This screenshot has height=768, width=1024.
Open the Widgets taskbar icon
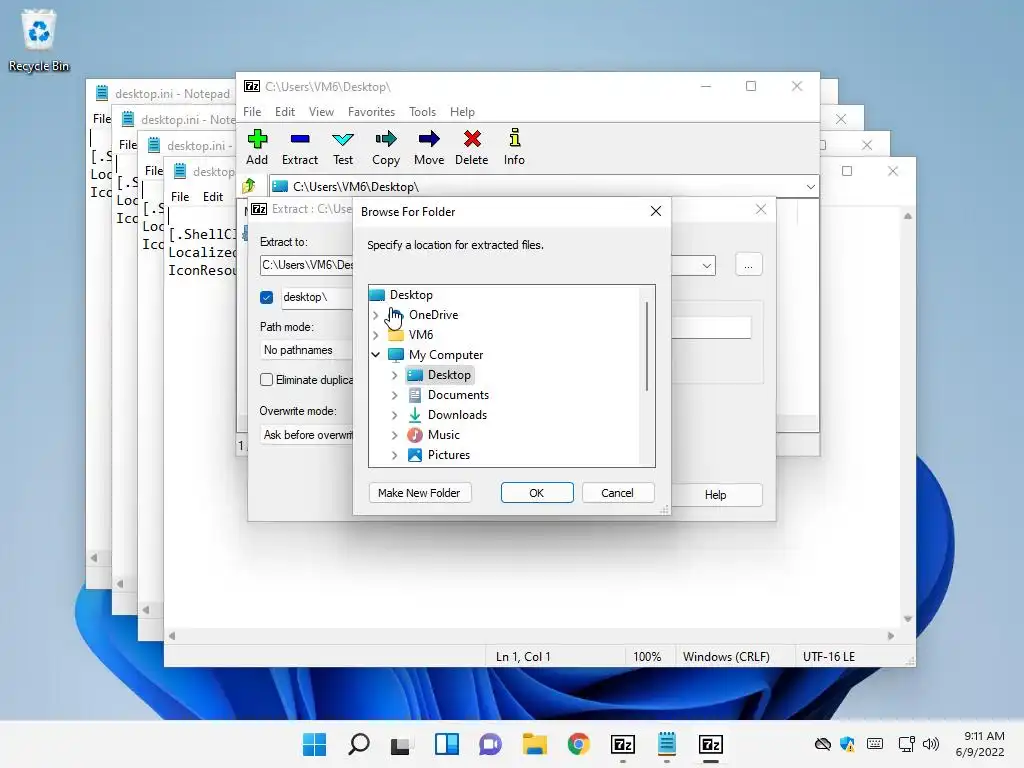[447, 744]
